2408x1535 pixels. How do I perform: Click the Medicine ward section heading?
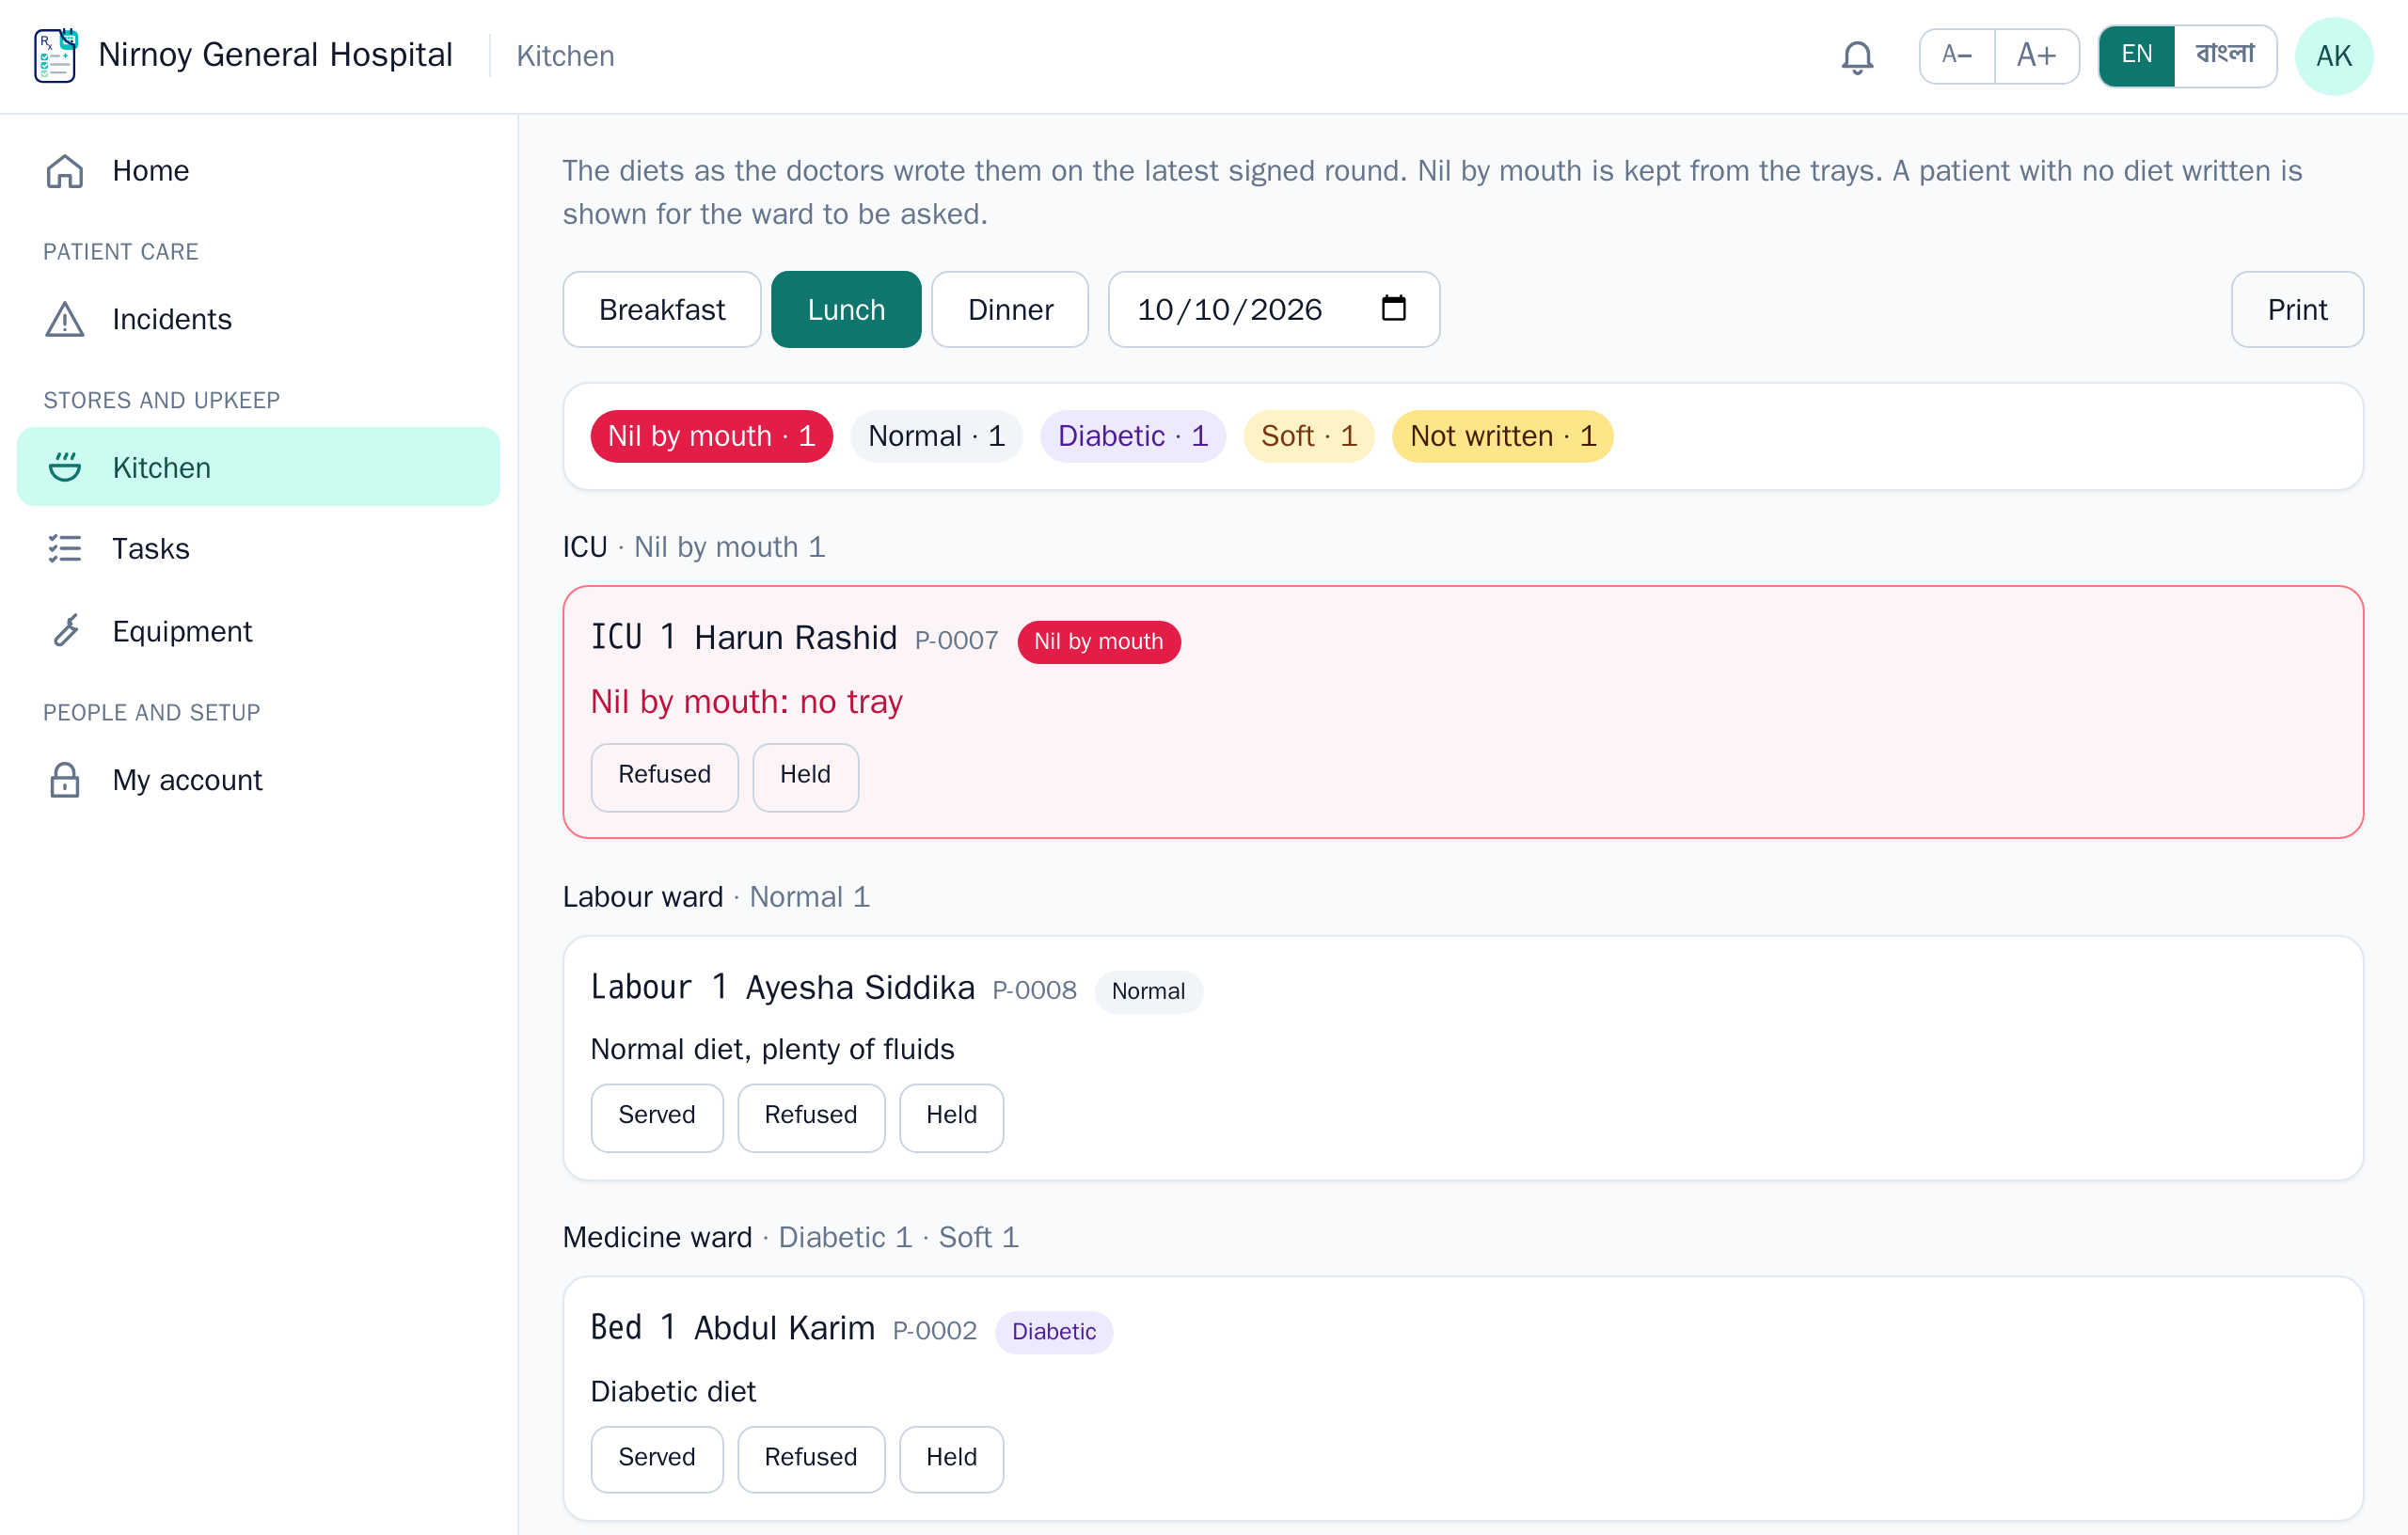click(657, 1237)
